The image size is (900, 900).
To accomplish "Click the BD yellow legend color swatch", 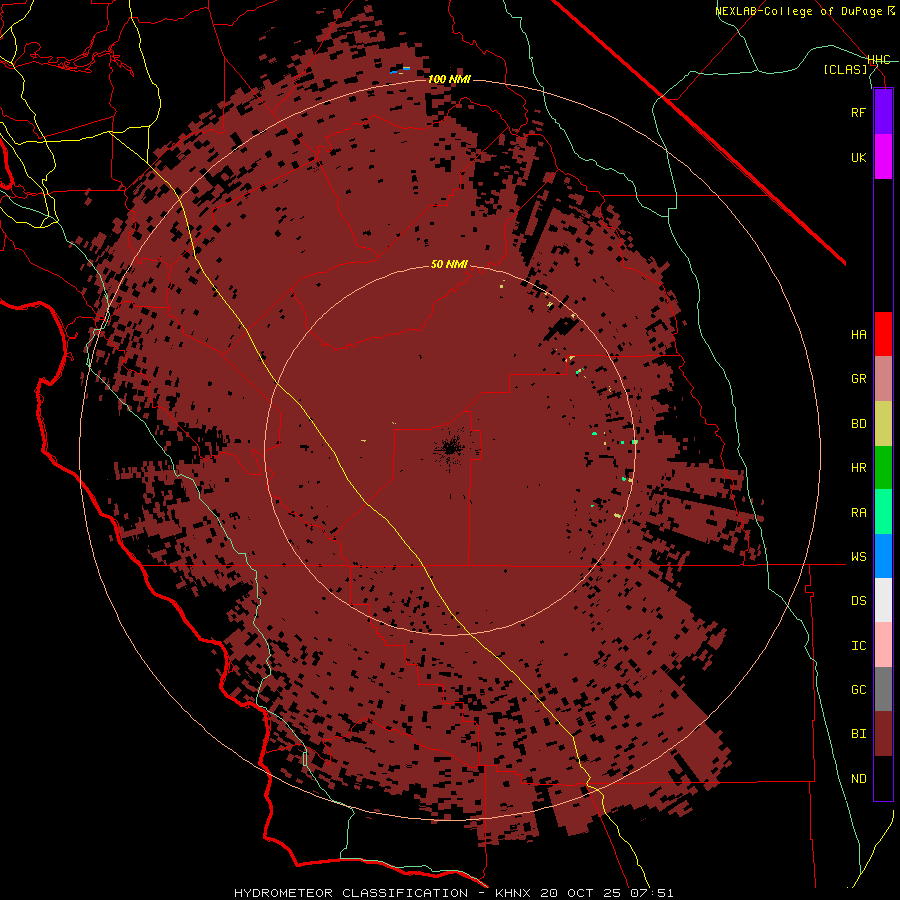I will [x=883, y=424].
